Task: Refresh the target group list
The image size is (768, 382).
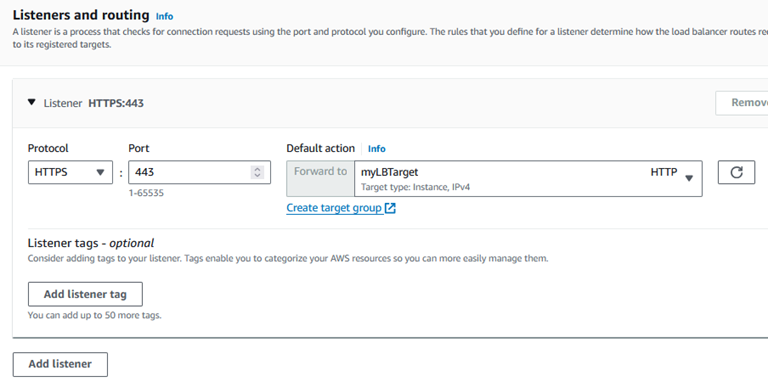Action: click(x=736, y=172)
